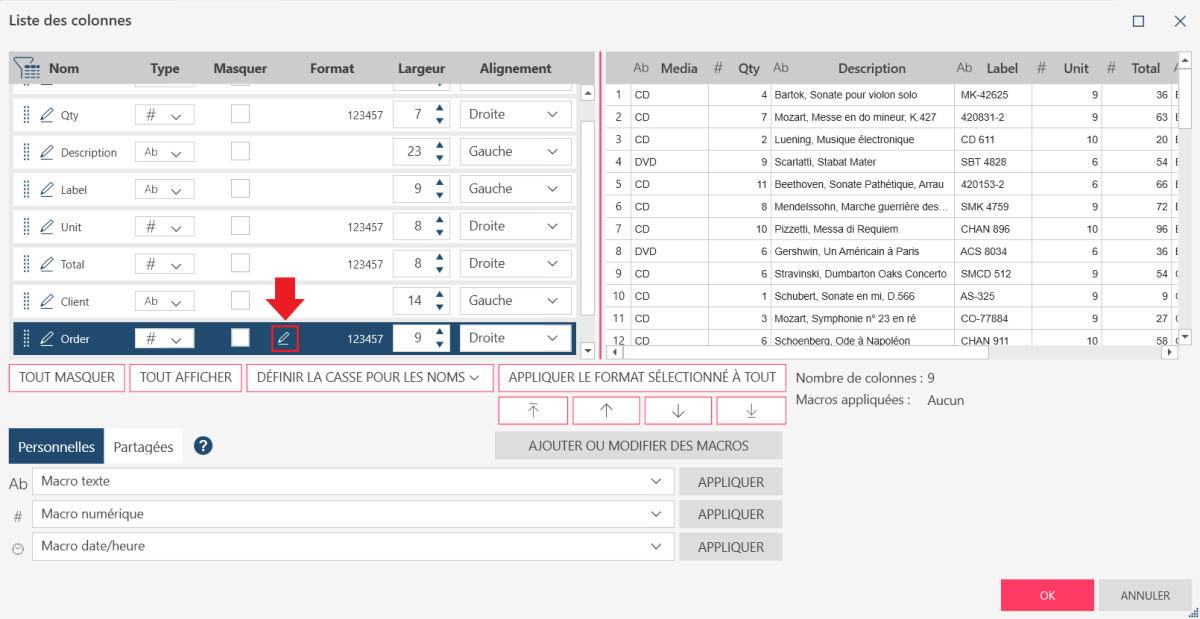The image size is (1200, 619).
Task: Edit the Order column name pencil icon
Action: point(46,339)
